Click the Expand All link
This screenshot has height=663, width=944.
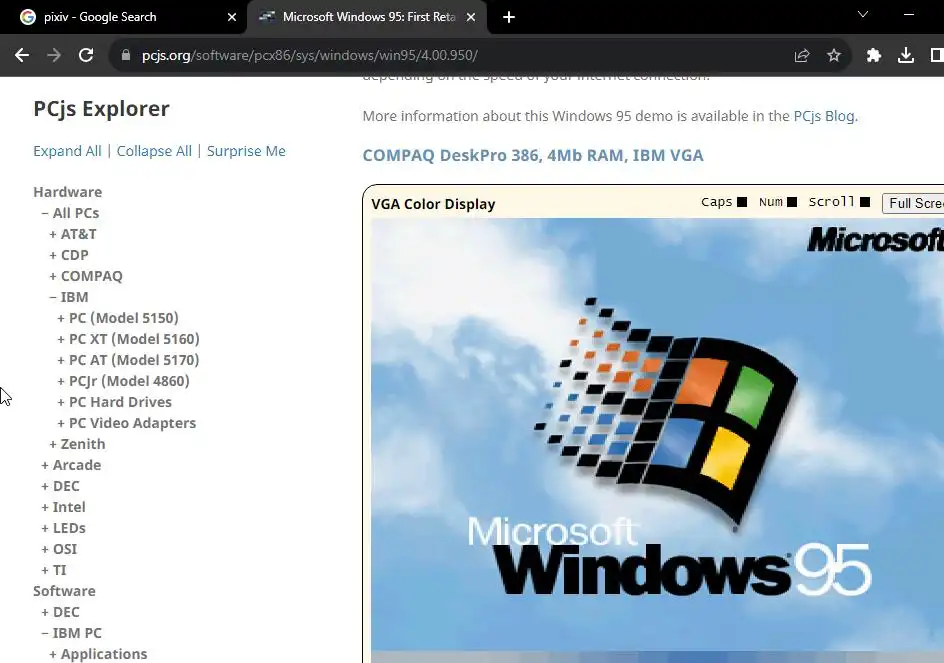pyautogui.click(x=67, y=151)
